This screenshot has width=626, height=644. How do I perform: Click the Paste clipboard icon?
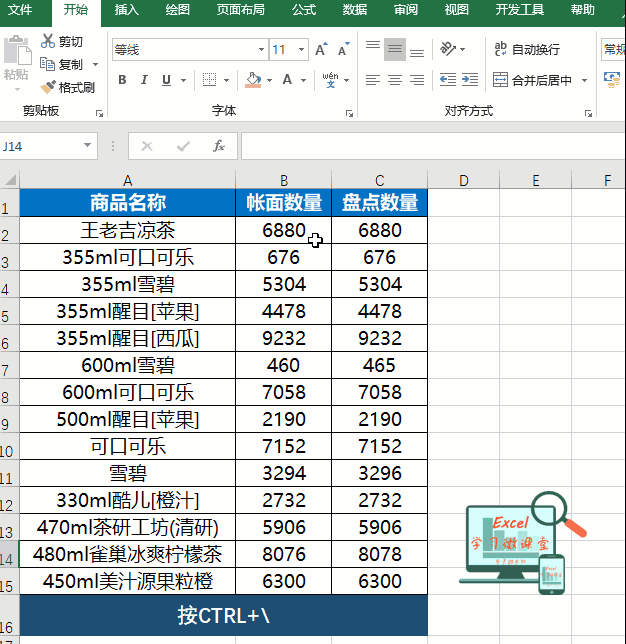pos(17,50)
